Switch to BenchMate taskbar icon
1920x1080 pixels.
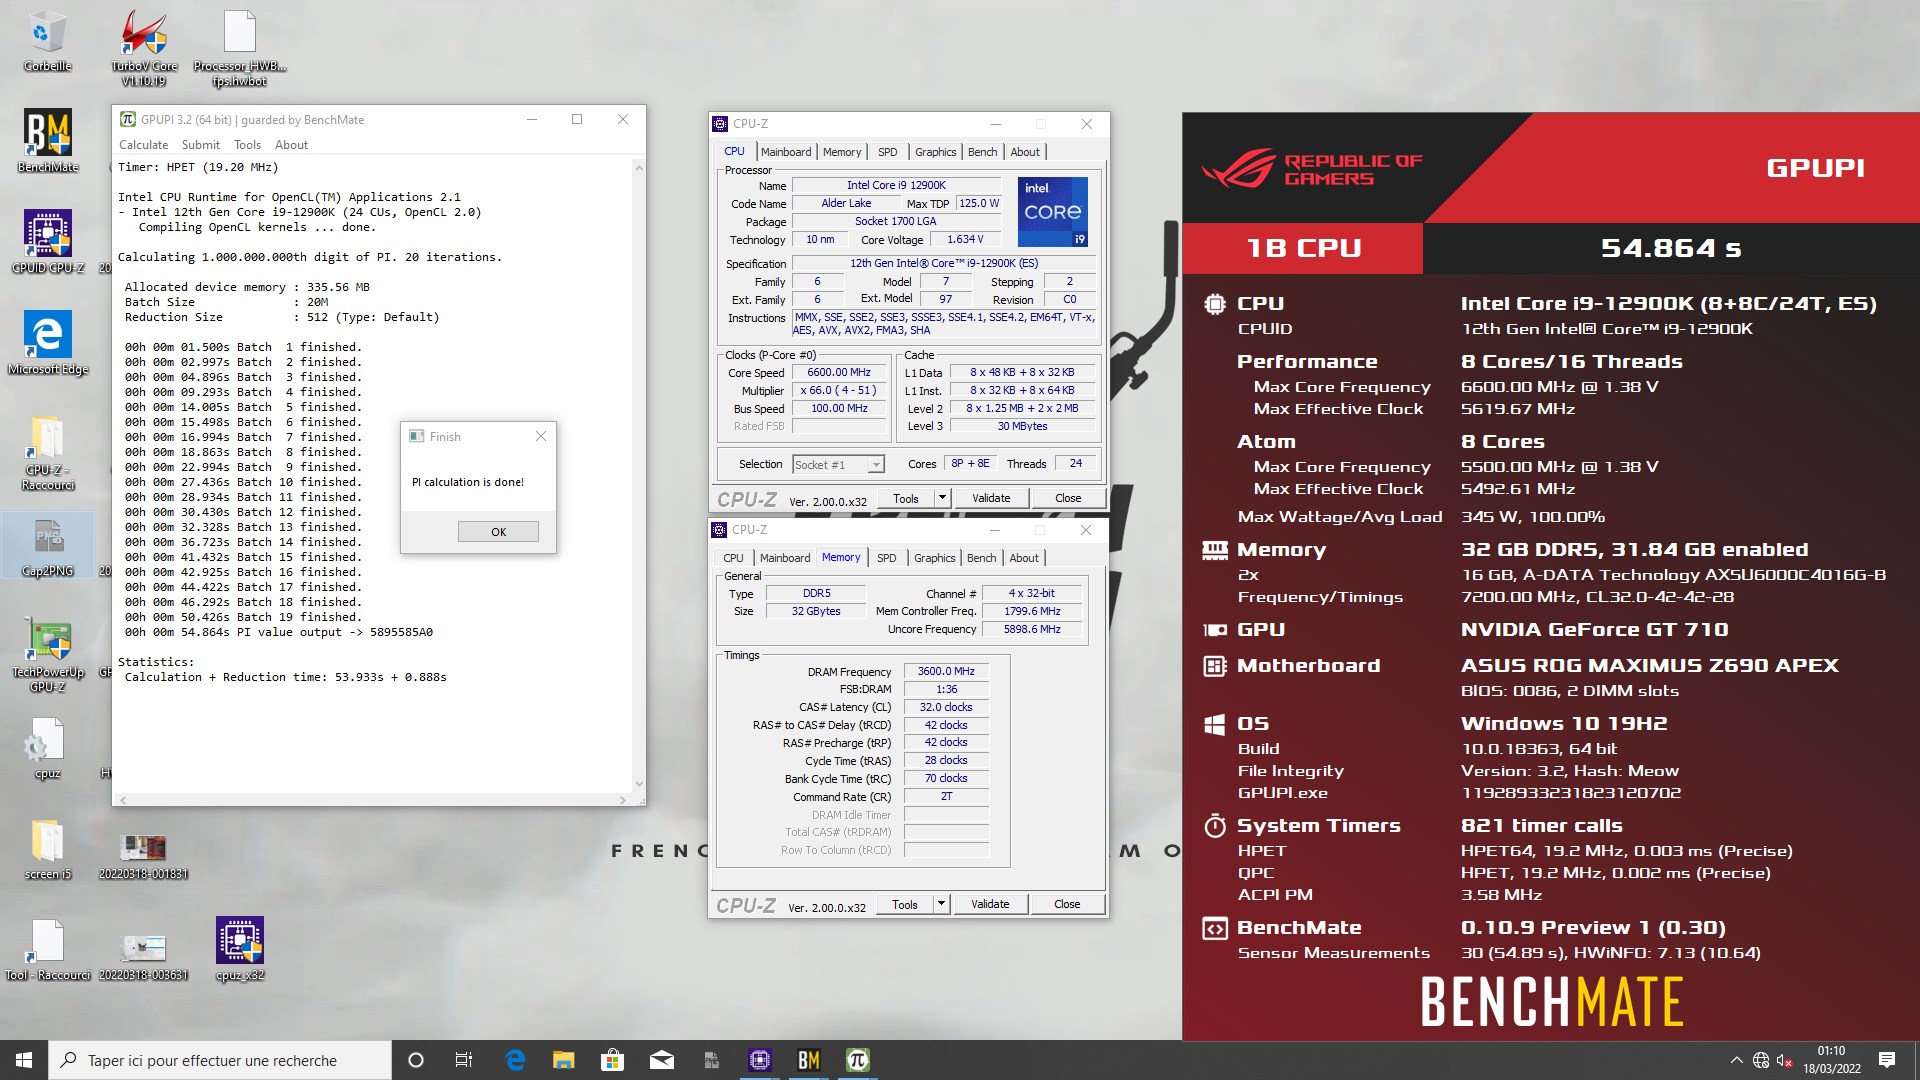click(808, 1060)
